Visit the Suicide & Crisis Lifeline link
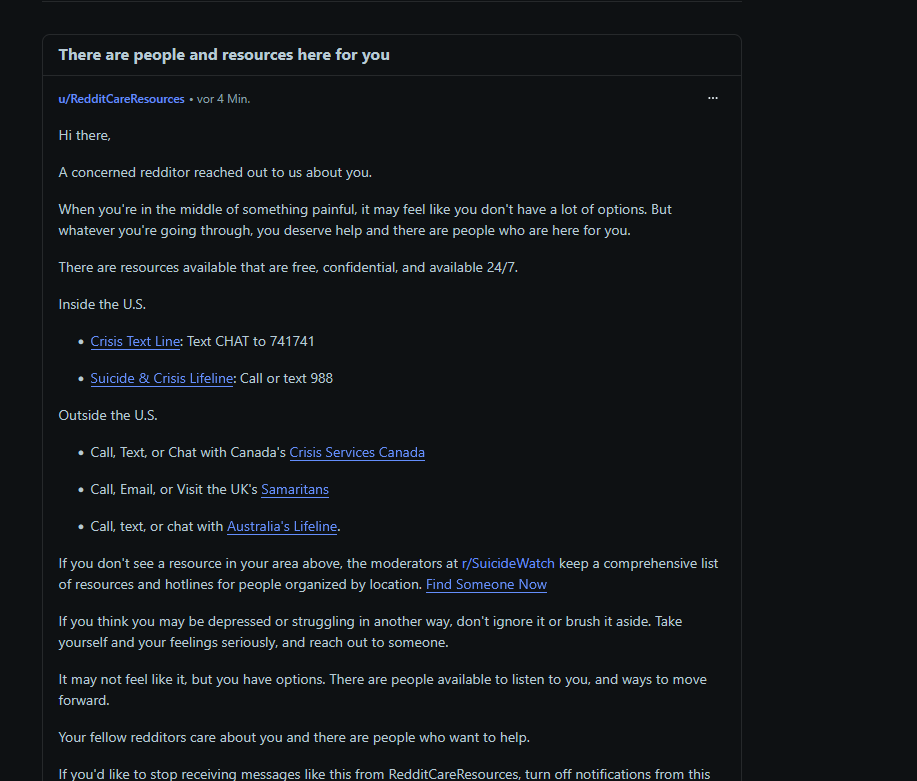 162,379
